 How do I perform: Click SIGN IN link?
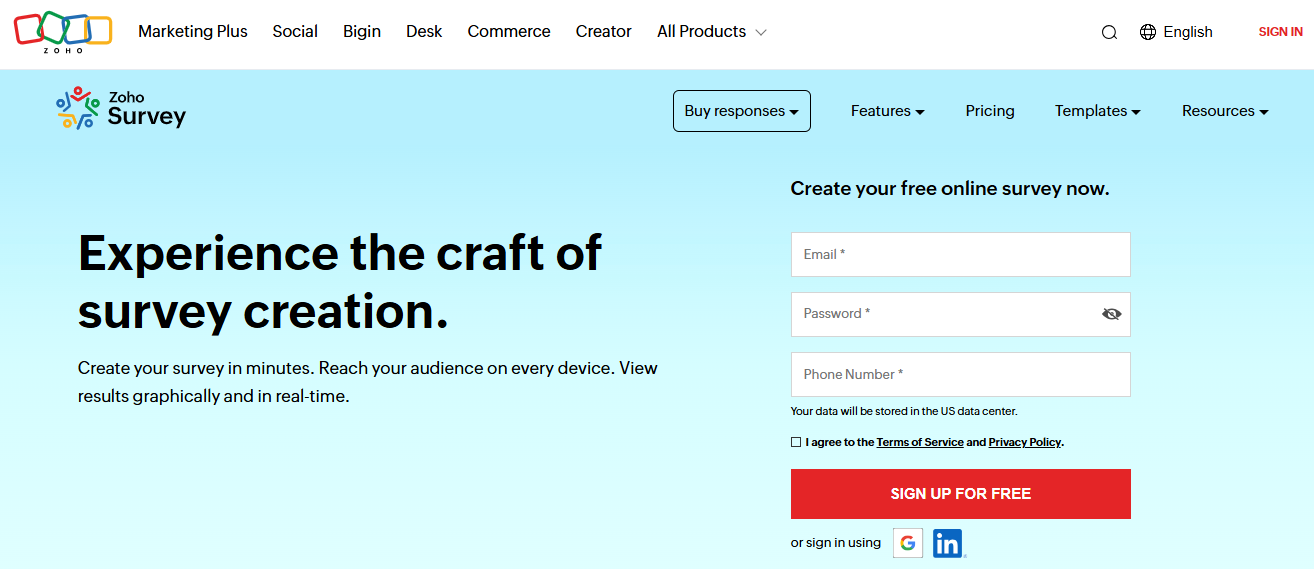[x=1280, y=32]
